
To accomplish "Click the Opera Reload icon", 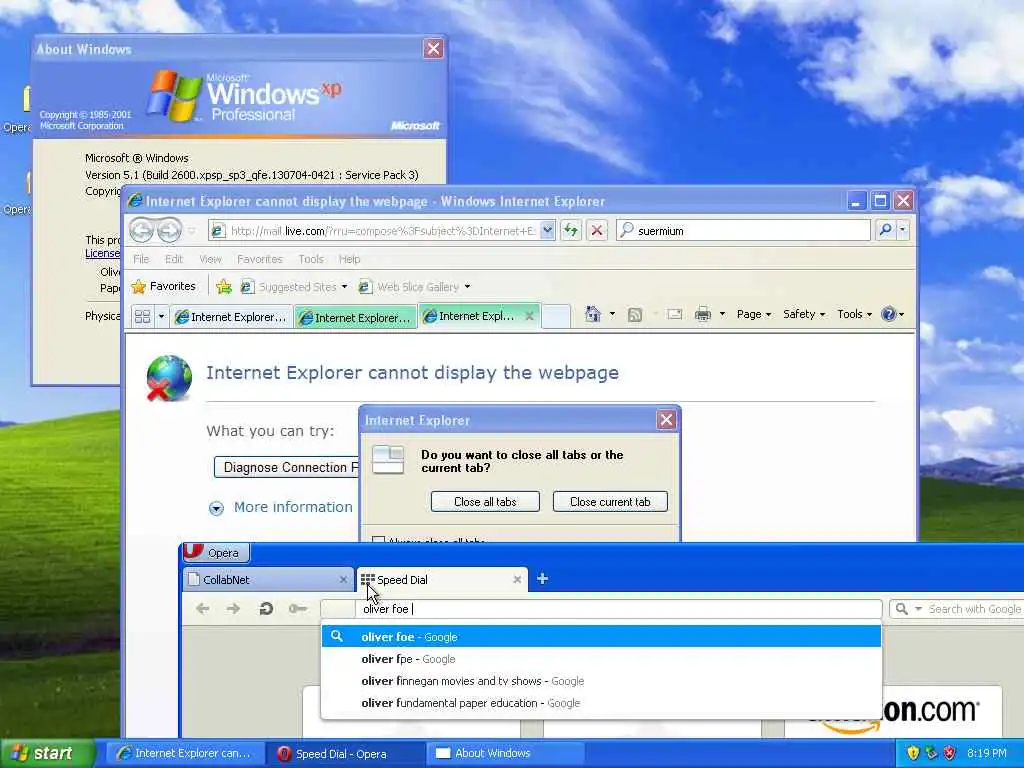I will pos(266,609).
